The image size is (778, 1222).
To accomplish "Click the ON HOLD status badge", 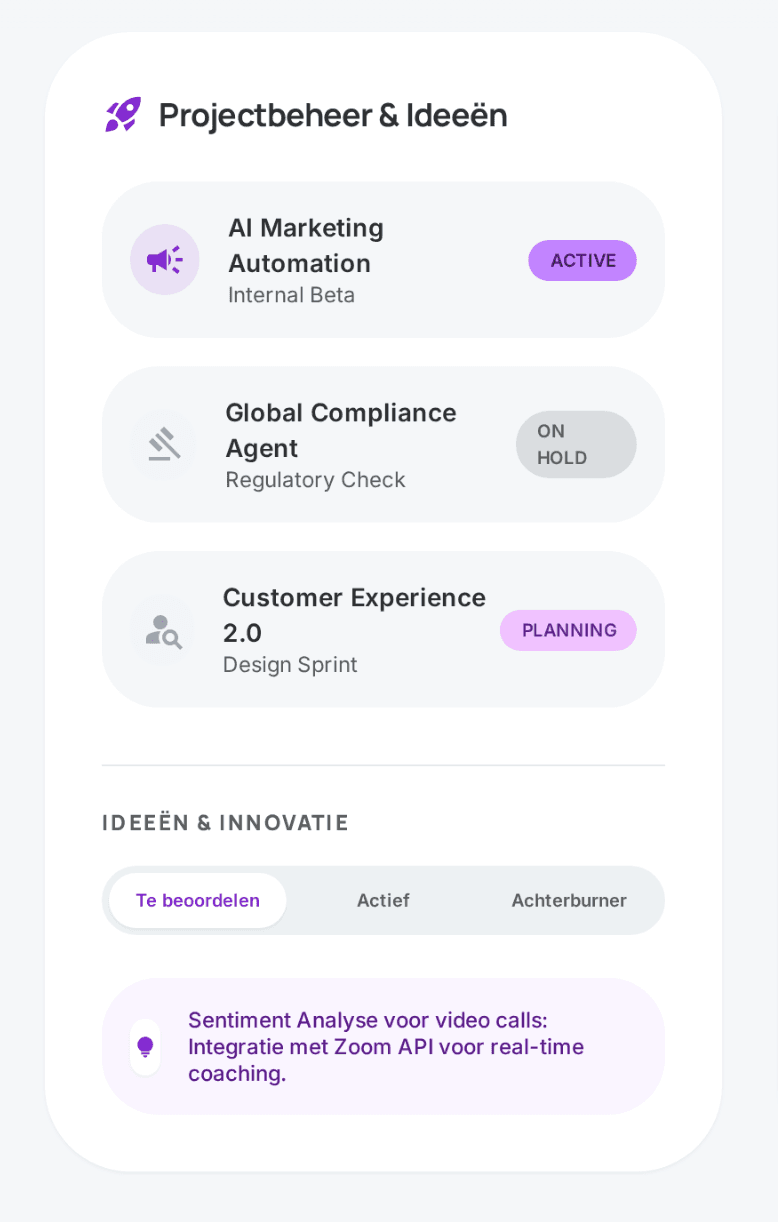I will click(576, 444).
